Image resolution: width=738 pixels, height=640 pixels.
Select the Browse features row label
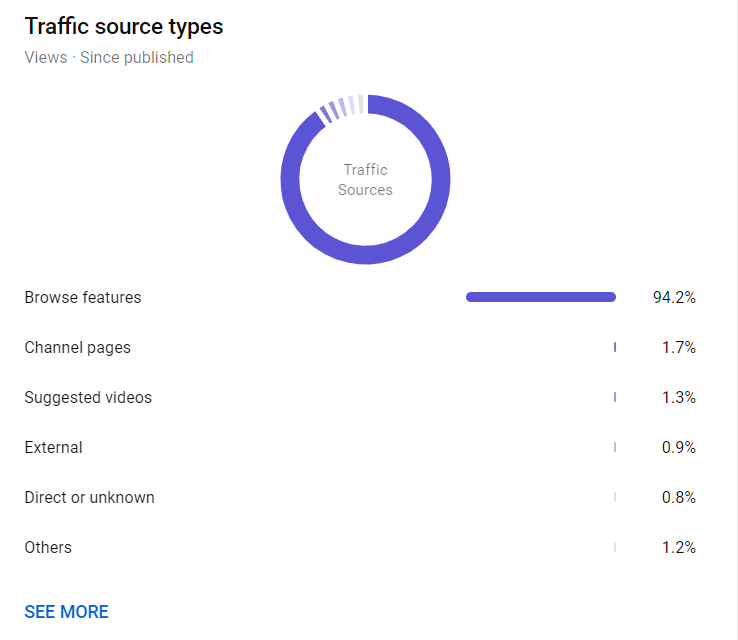(83, 297)
